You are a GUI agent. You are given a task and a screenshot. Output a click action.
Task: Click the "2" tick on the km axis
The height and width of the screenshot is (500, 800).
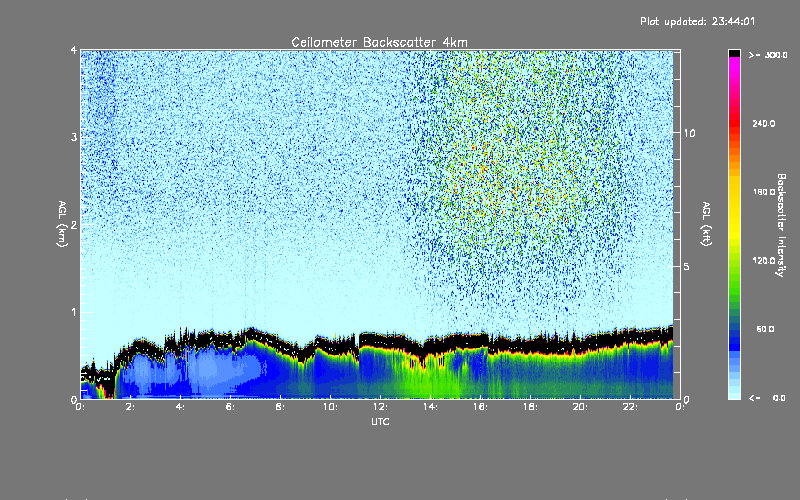74,224
